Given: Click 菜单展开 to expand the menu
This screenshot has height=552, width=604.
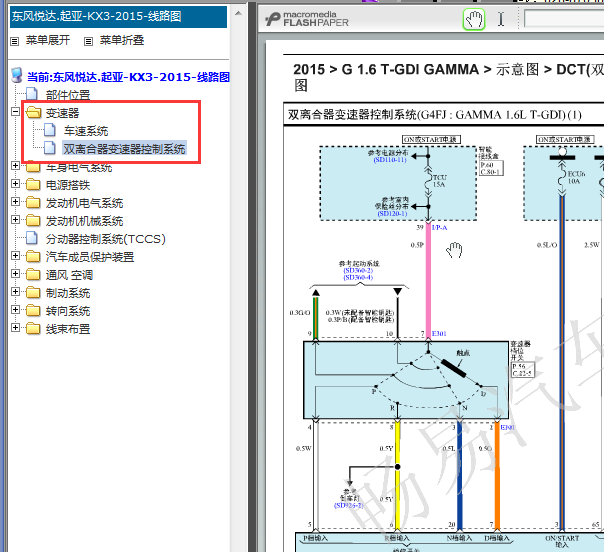Looking at the screenshot, I should pos(48,40).
